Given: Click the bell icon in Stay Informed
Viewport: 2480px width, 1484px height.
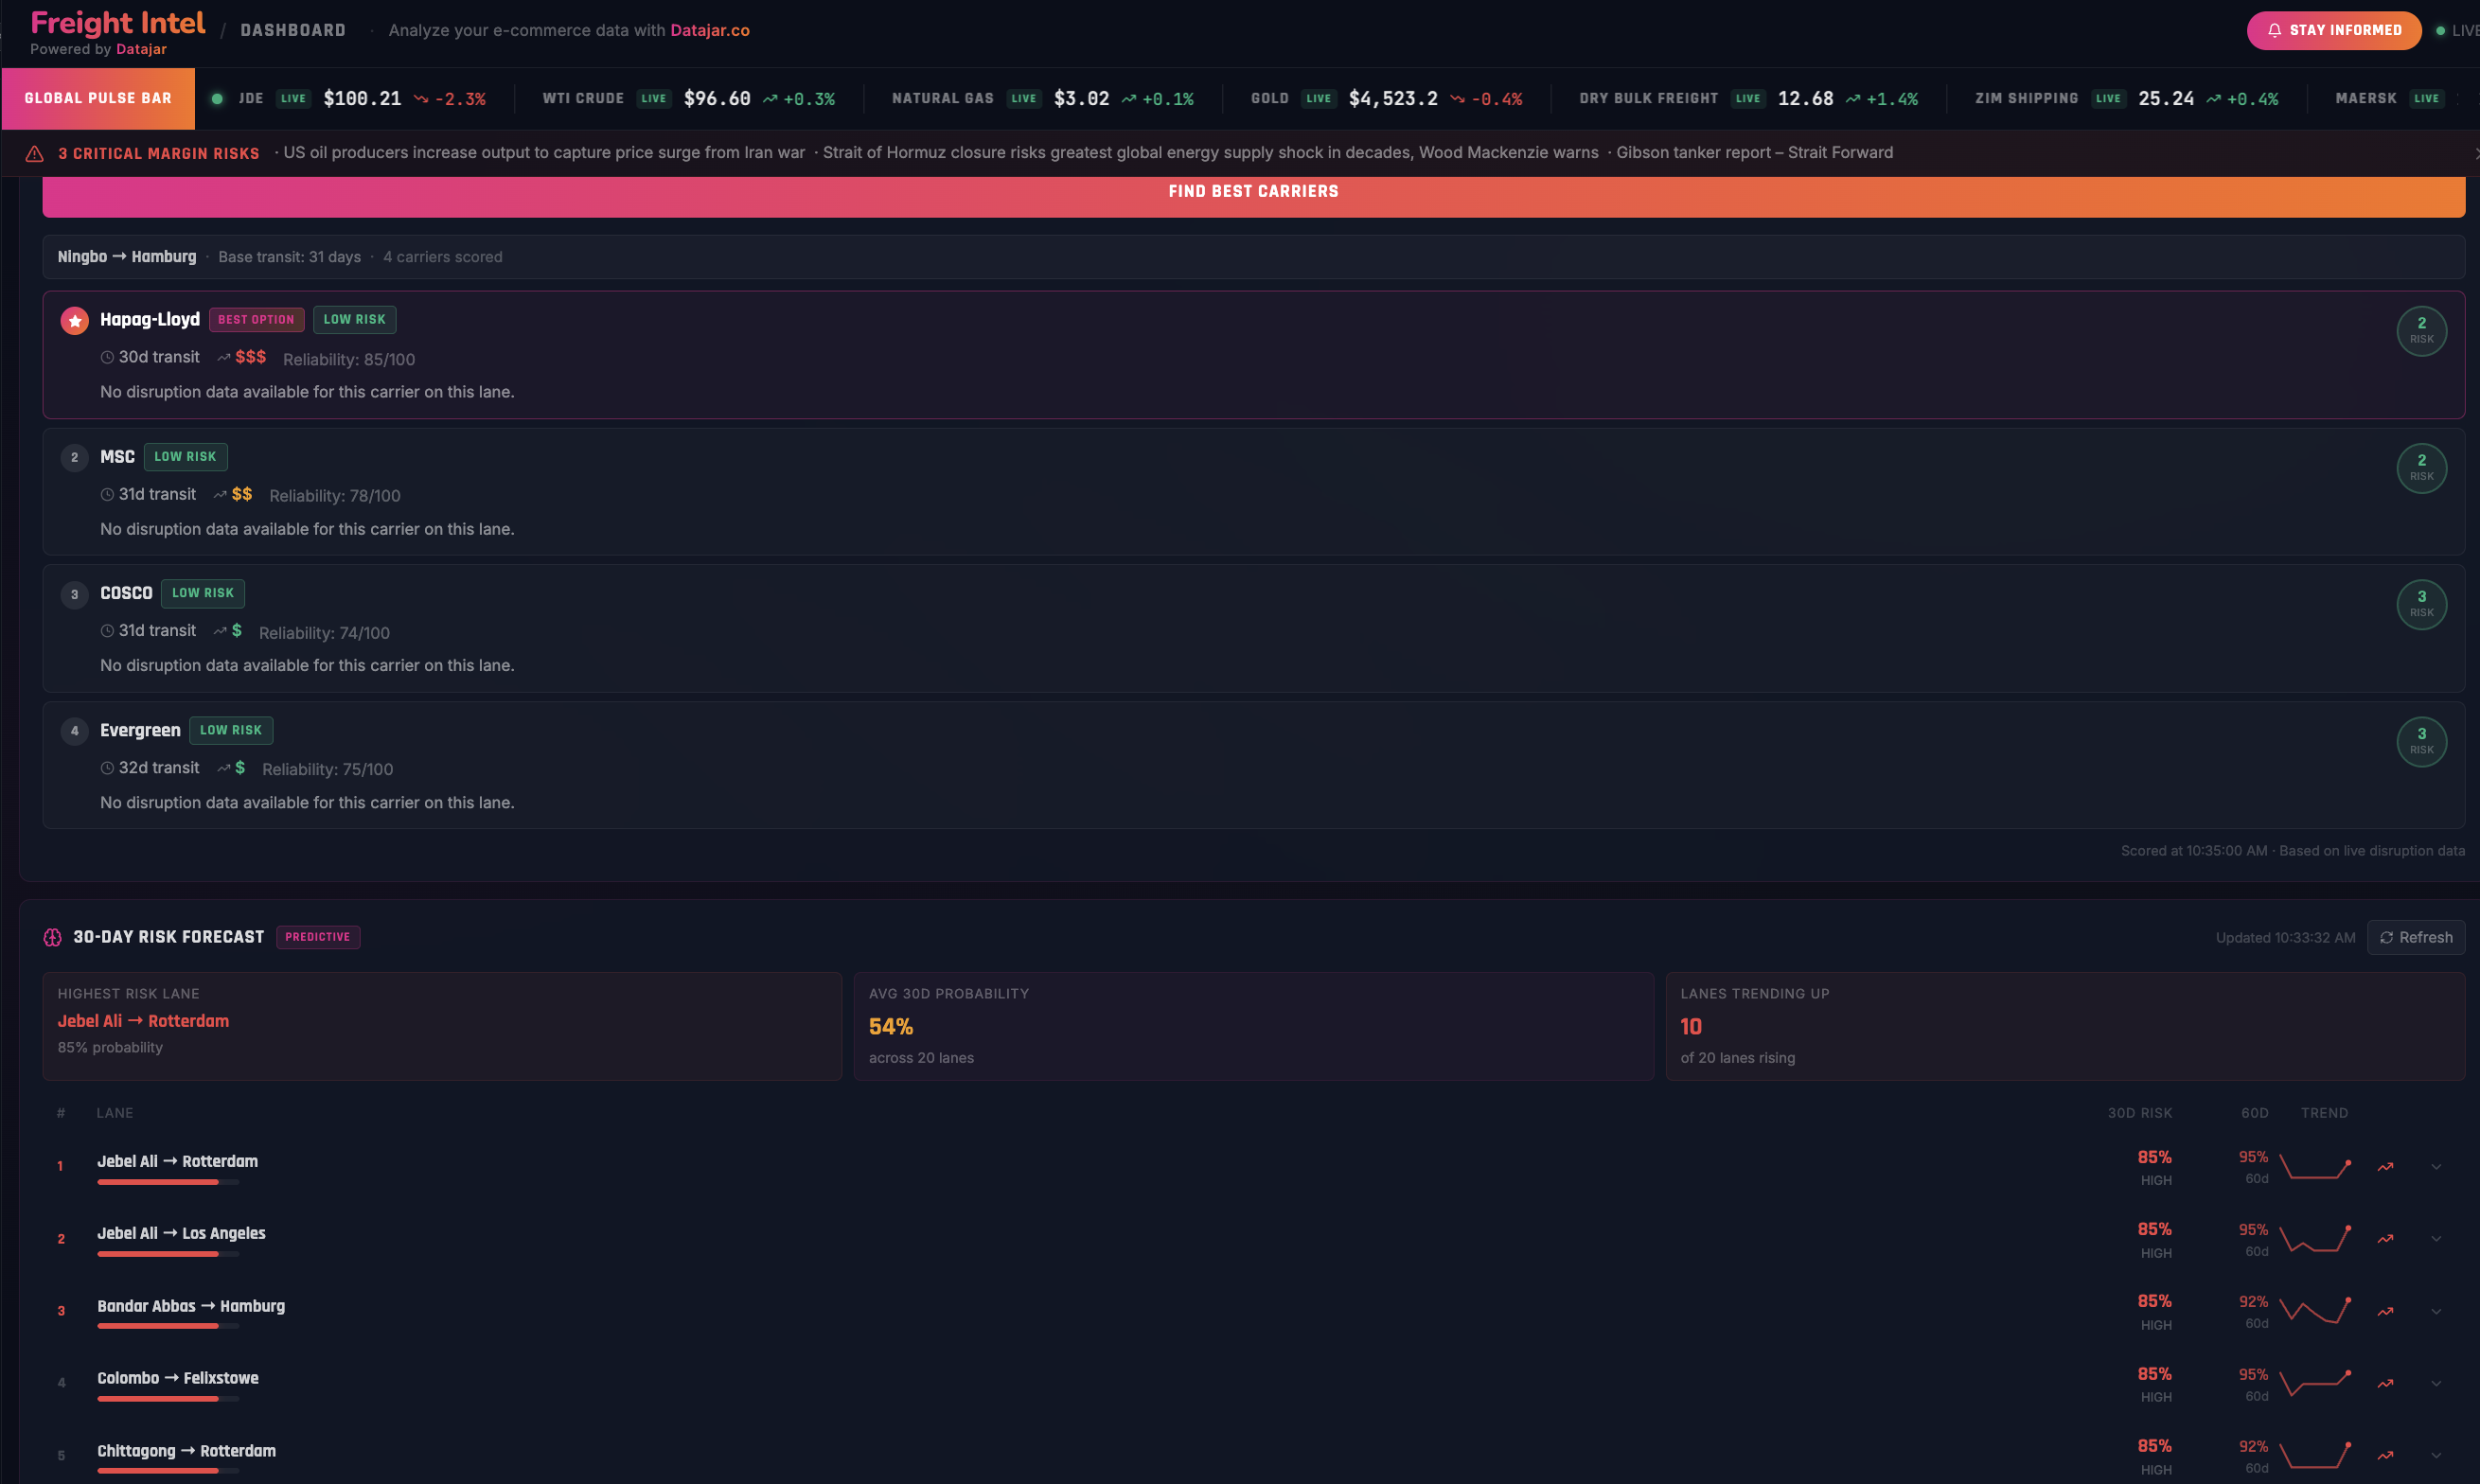Looking at the screenshot, I should [x=2274, y=30].
